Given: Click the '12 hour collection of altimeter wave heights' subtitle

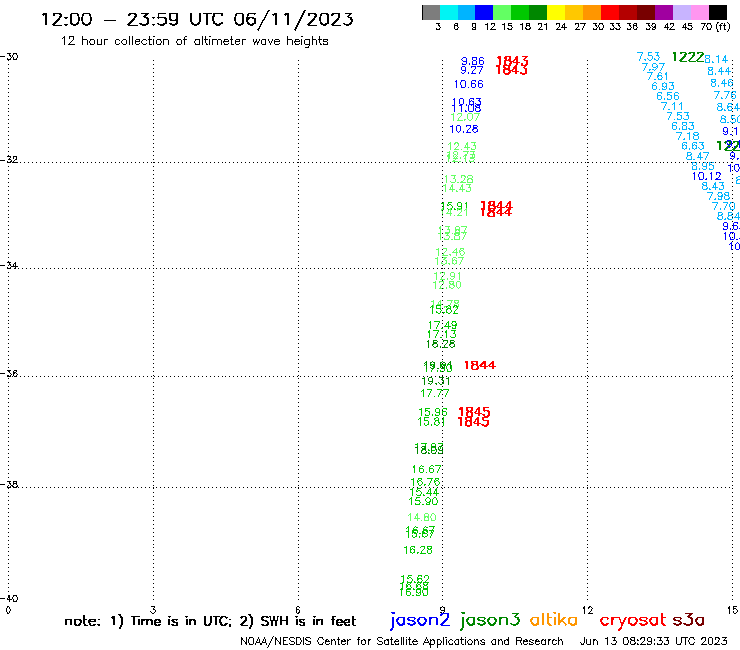Looking at the screenshot, I should 194,41.
